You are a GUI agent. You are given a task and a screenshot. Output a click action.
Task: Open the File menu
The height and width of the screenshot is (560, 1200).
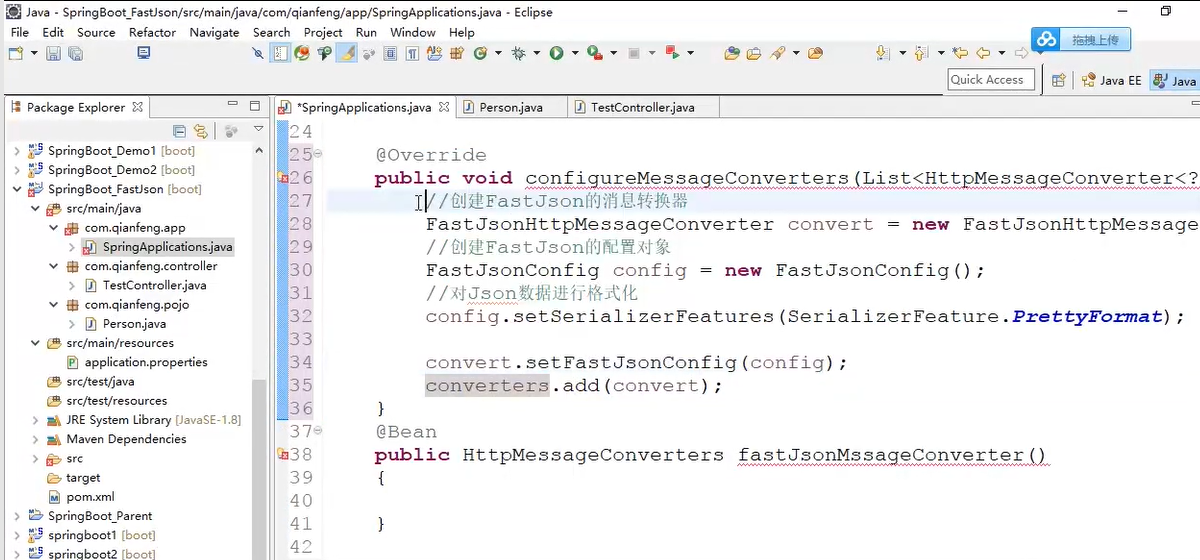20,32
